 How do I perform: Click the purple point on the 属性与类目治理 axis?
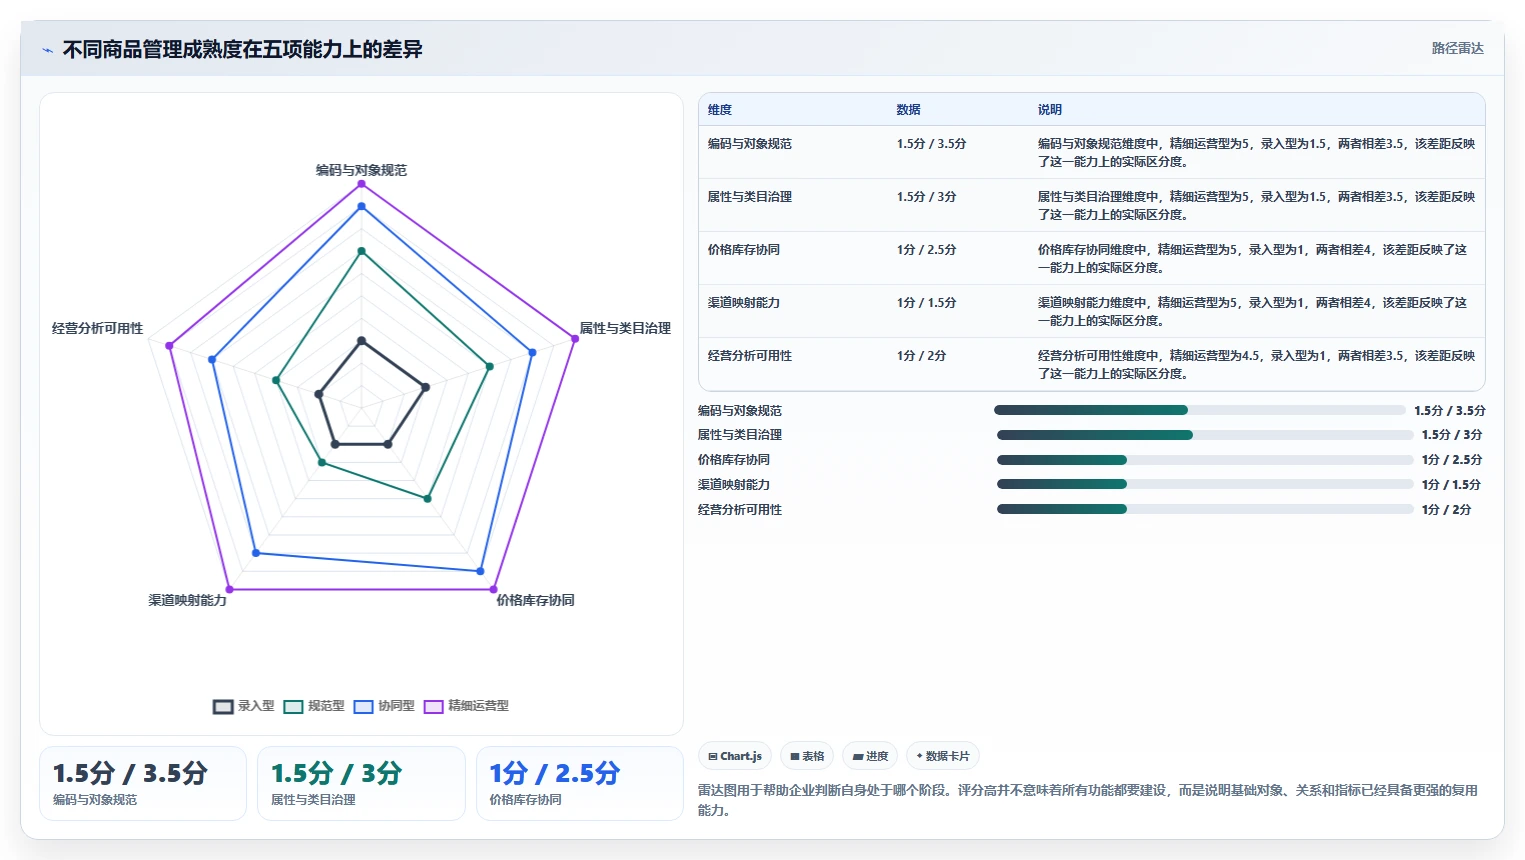click(574, 339)
